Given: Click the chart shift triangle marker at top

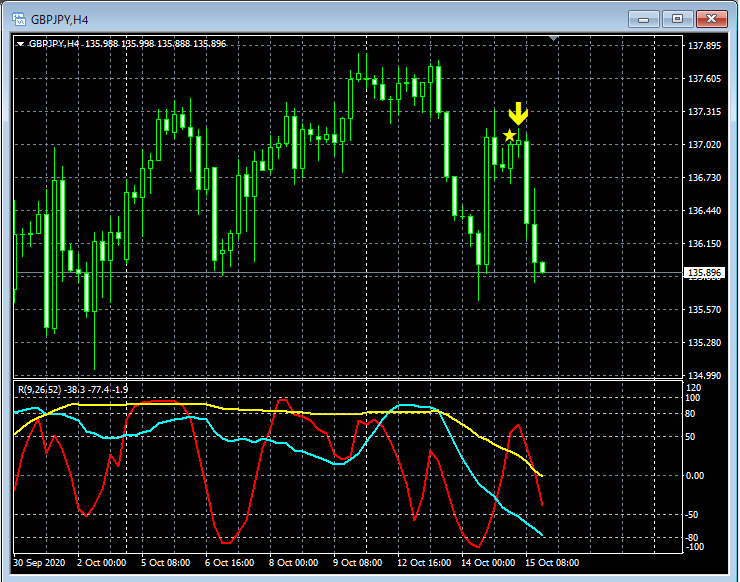Looking at the screenshot, I should (554, 38).
